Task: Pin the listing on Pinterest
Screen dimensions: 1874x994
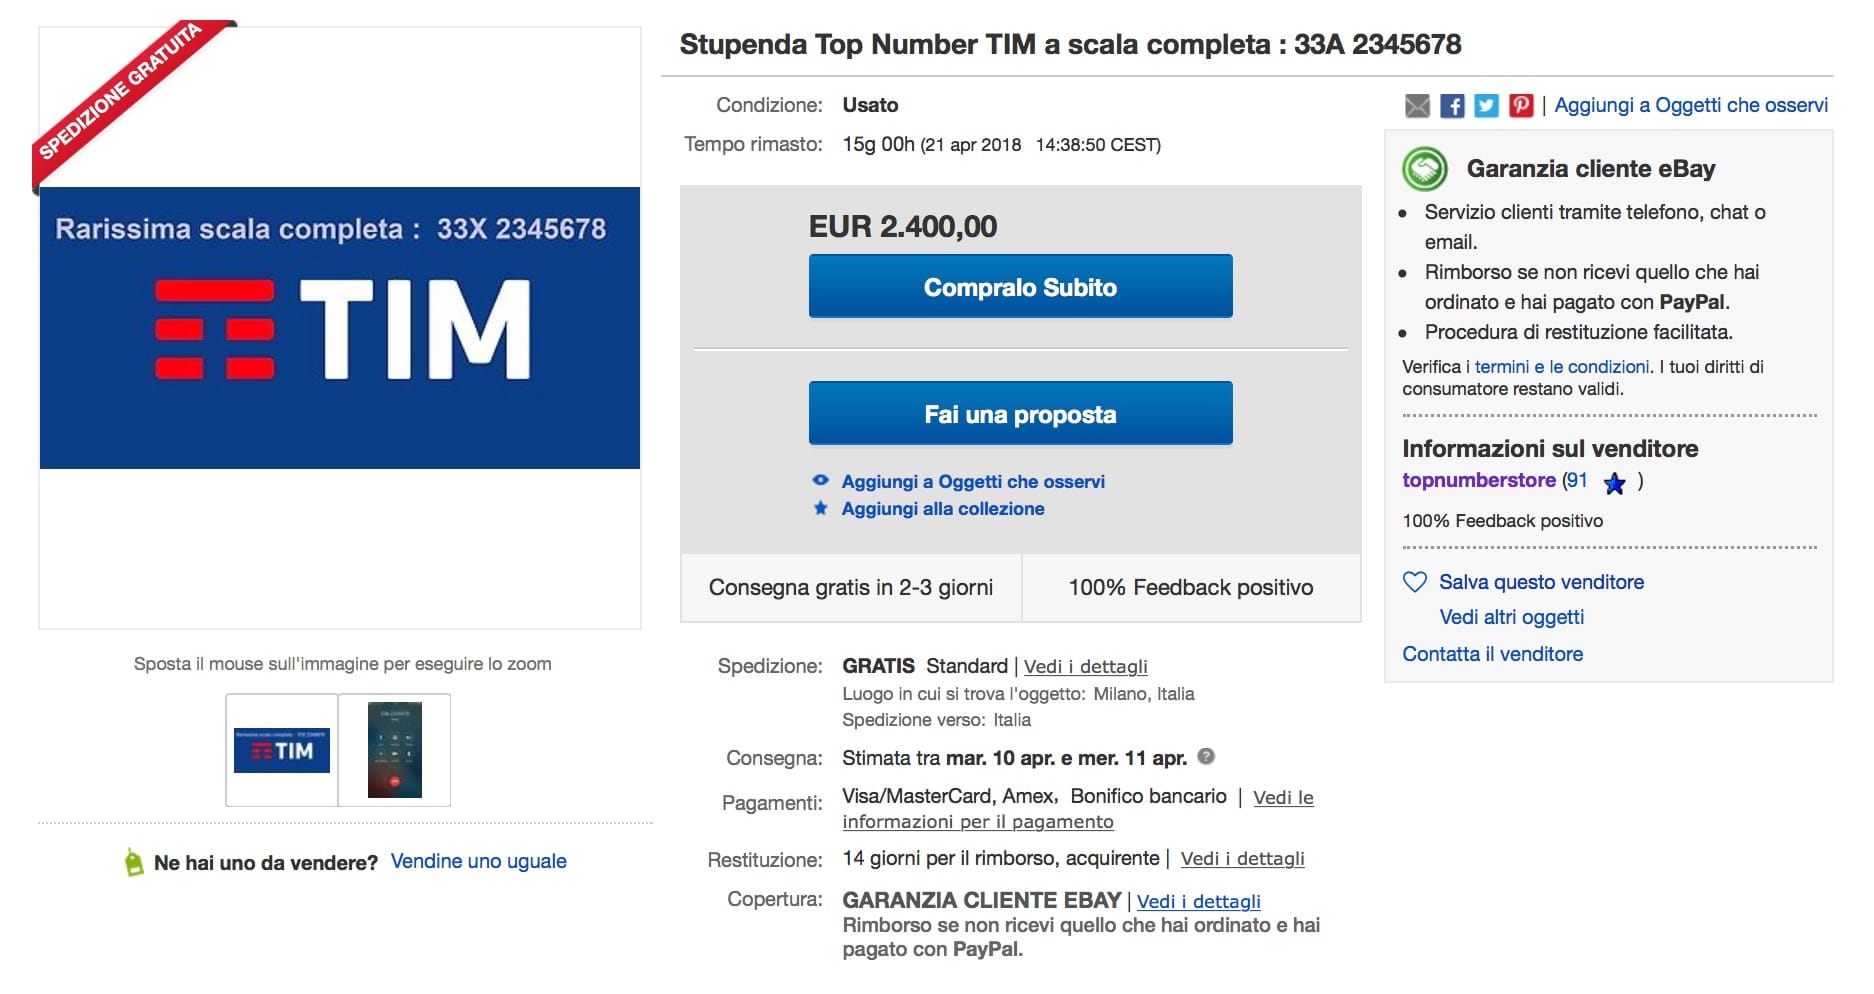Action: pos(1521,104)
